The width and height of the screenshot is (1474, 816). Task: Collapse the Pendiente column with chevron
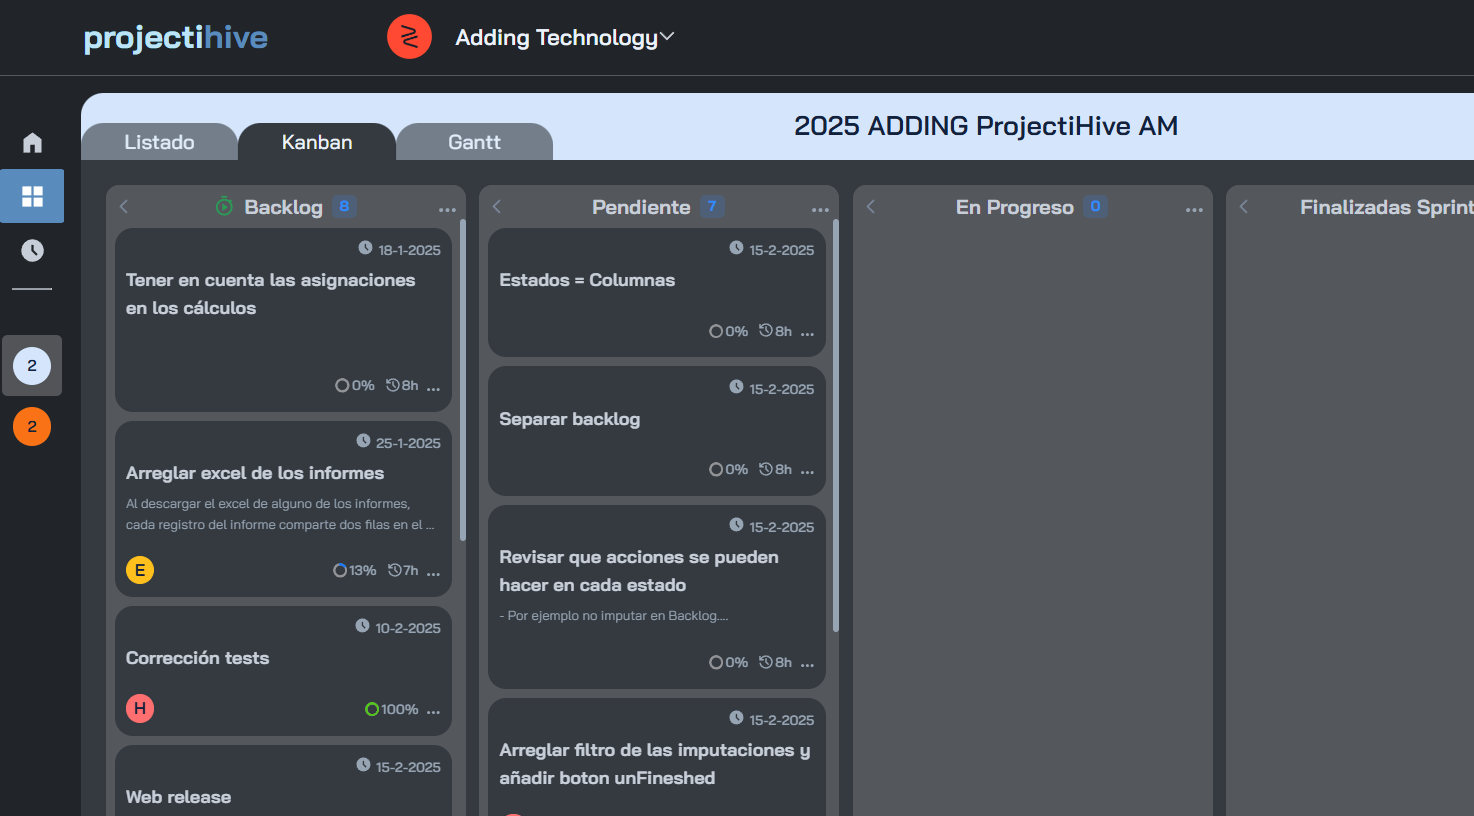(x=497, y=207)
